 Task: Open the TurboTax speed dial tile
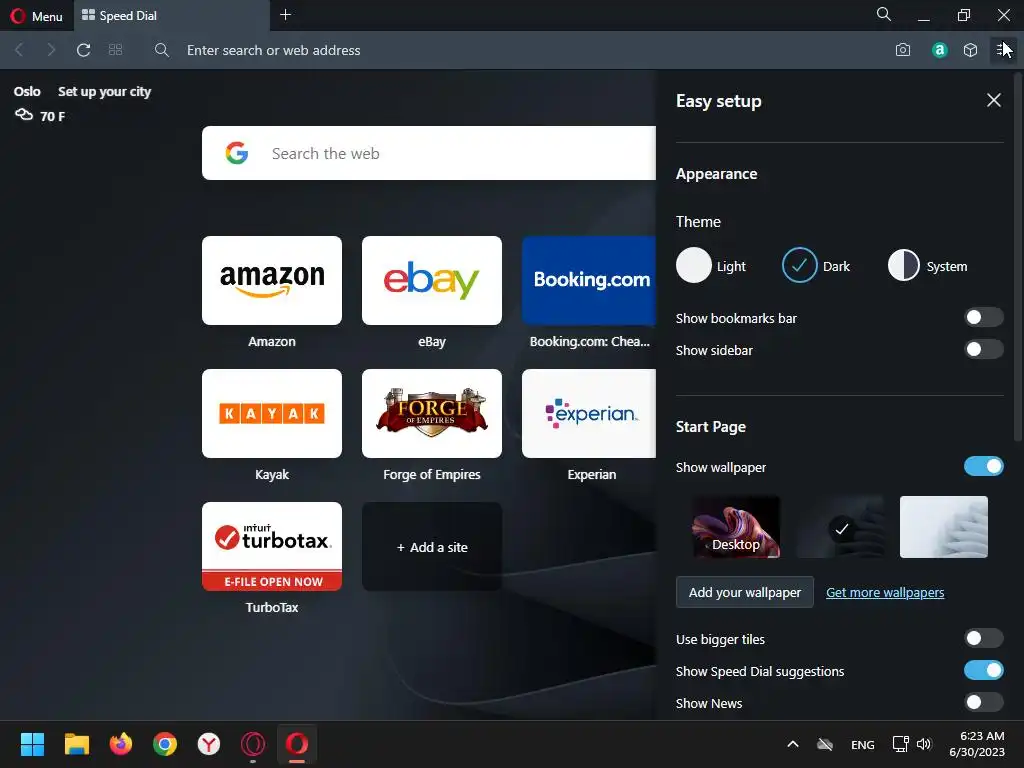[x=272, y=547]
